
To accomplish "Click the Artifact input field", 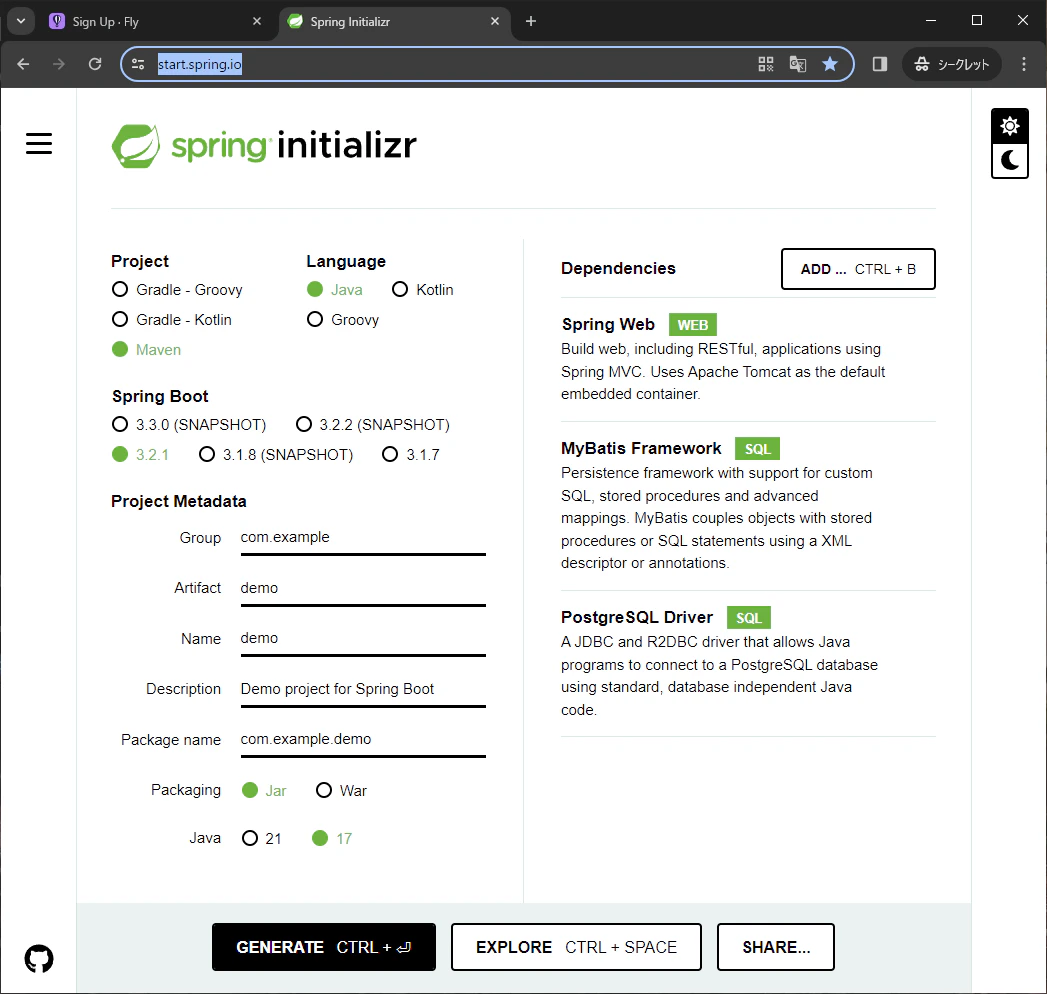I will pyautogui.click(x=363, y=589).
